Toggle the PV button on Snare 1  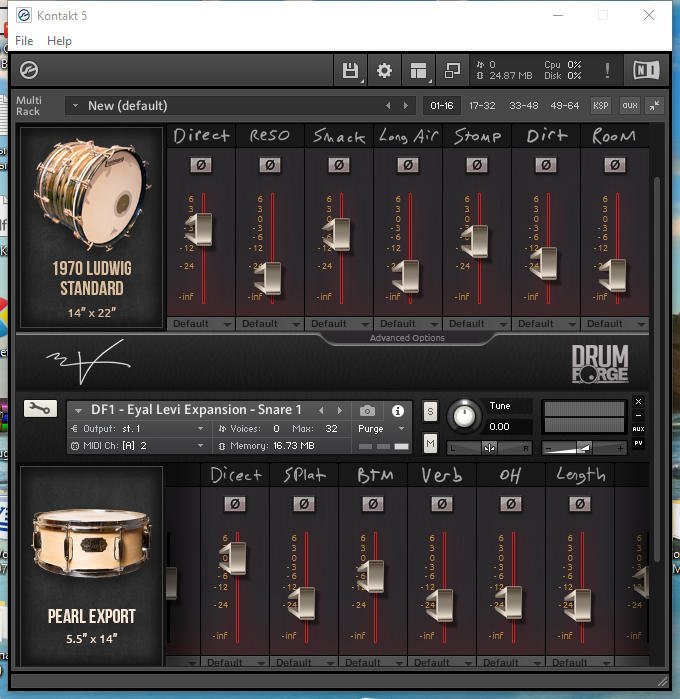[639, 443]
